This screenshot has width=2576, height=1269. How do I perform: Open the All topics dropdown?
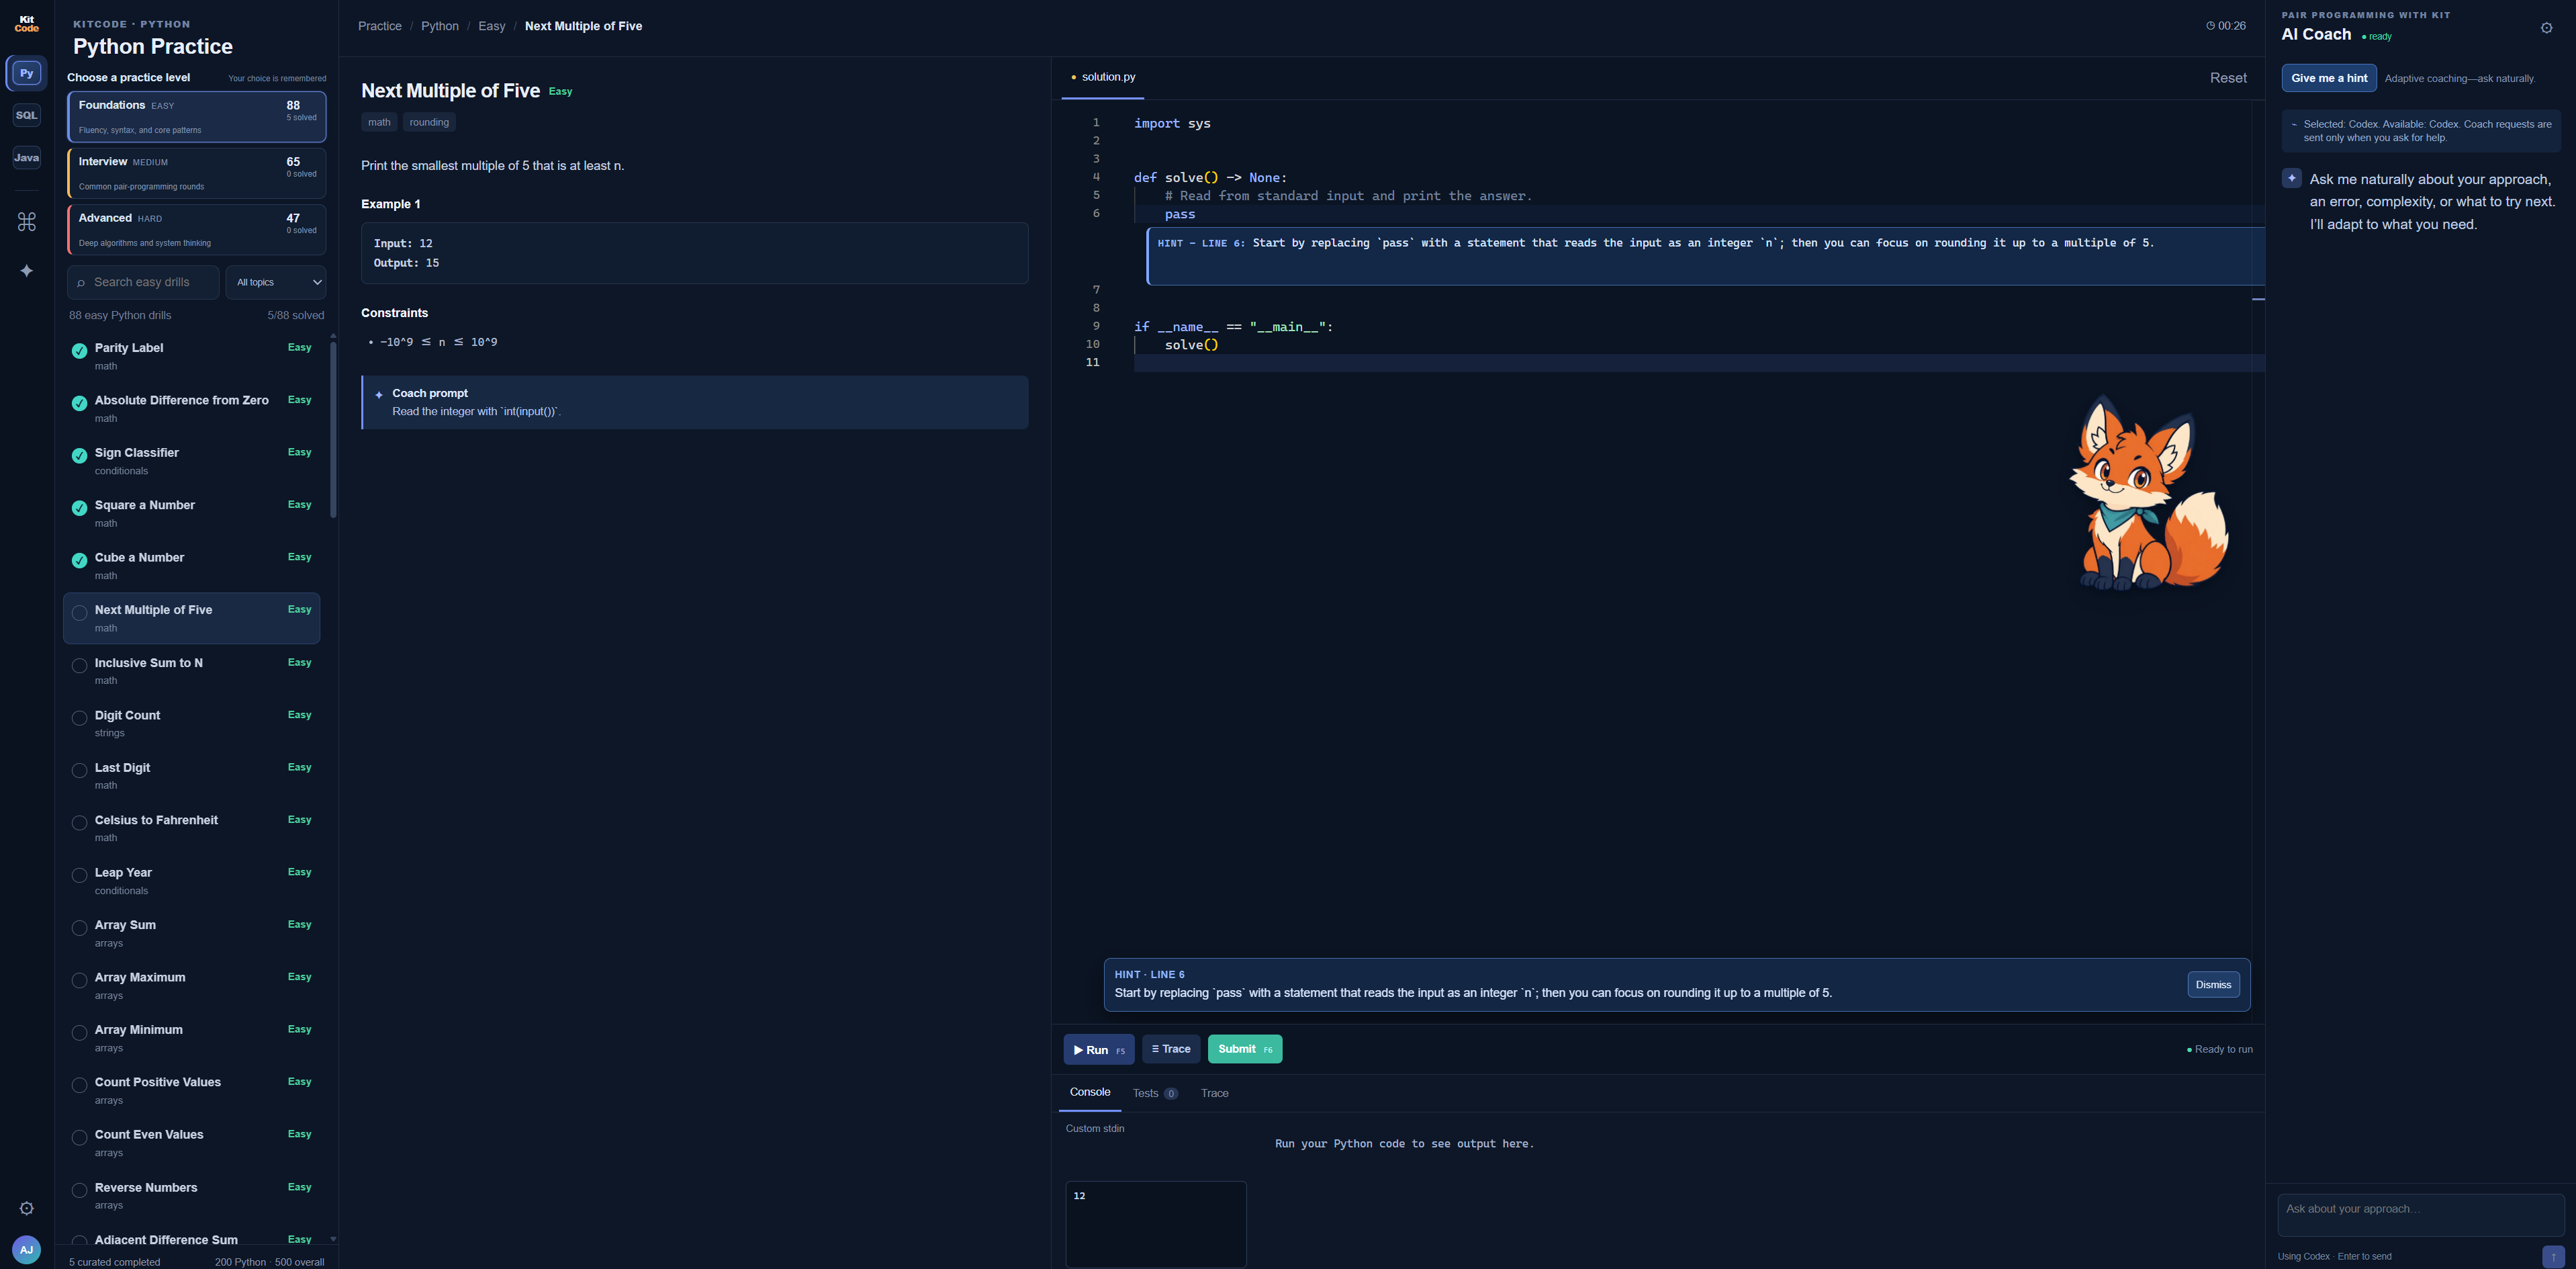click(x=276, y=282)
